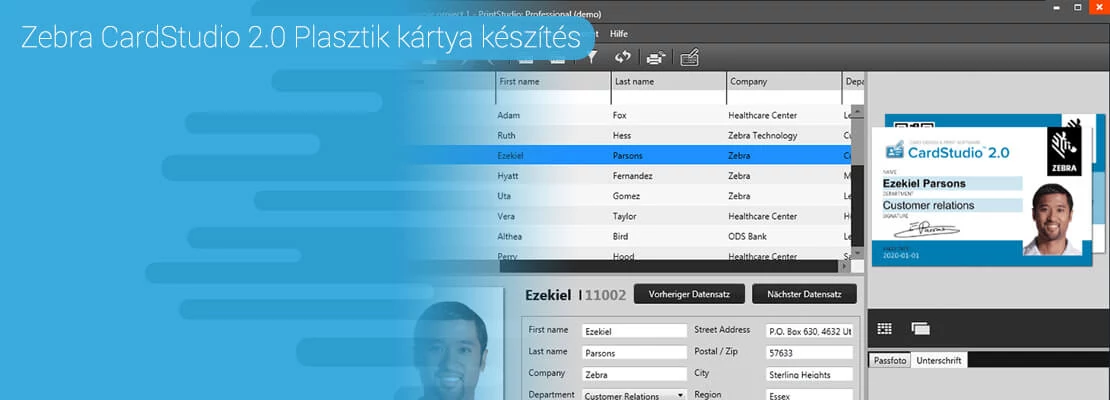The width and height of the screenshot is (1110, 400).
Task: Click 'Healthcare Center' in Adam's row
Action: click(762, 115)
